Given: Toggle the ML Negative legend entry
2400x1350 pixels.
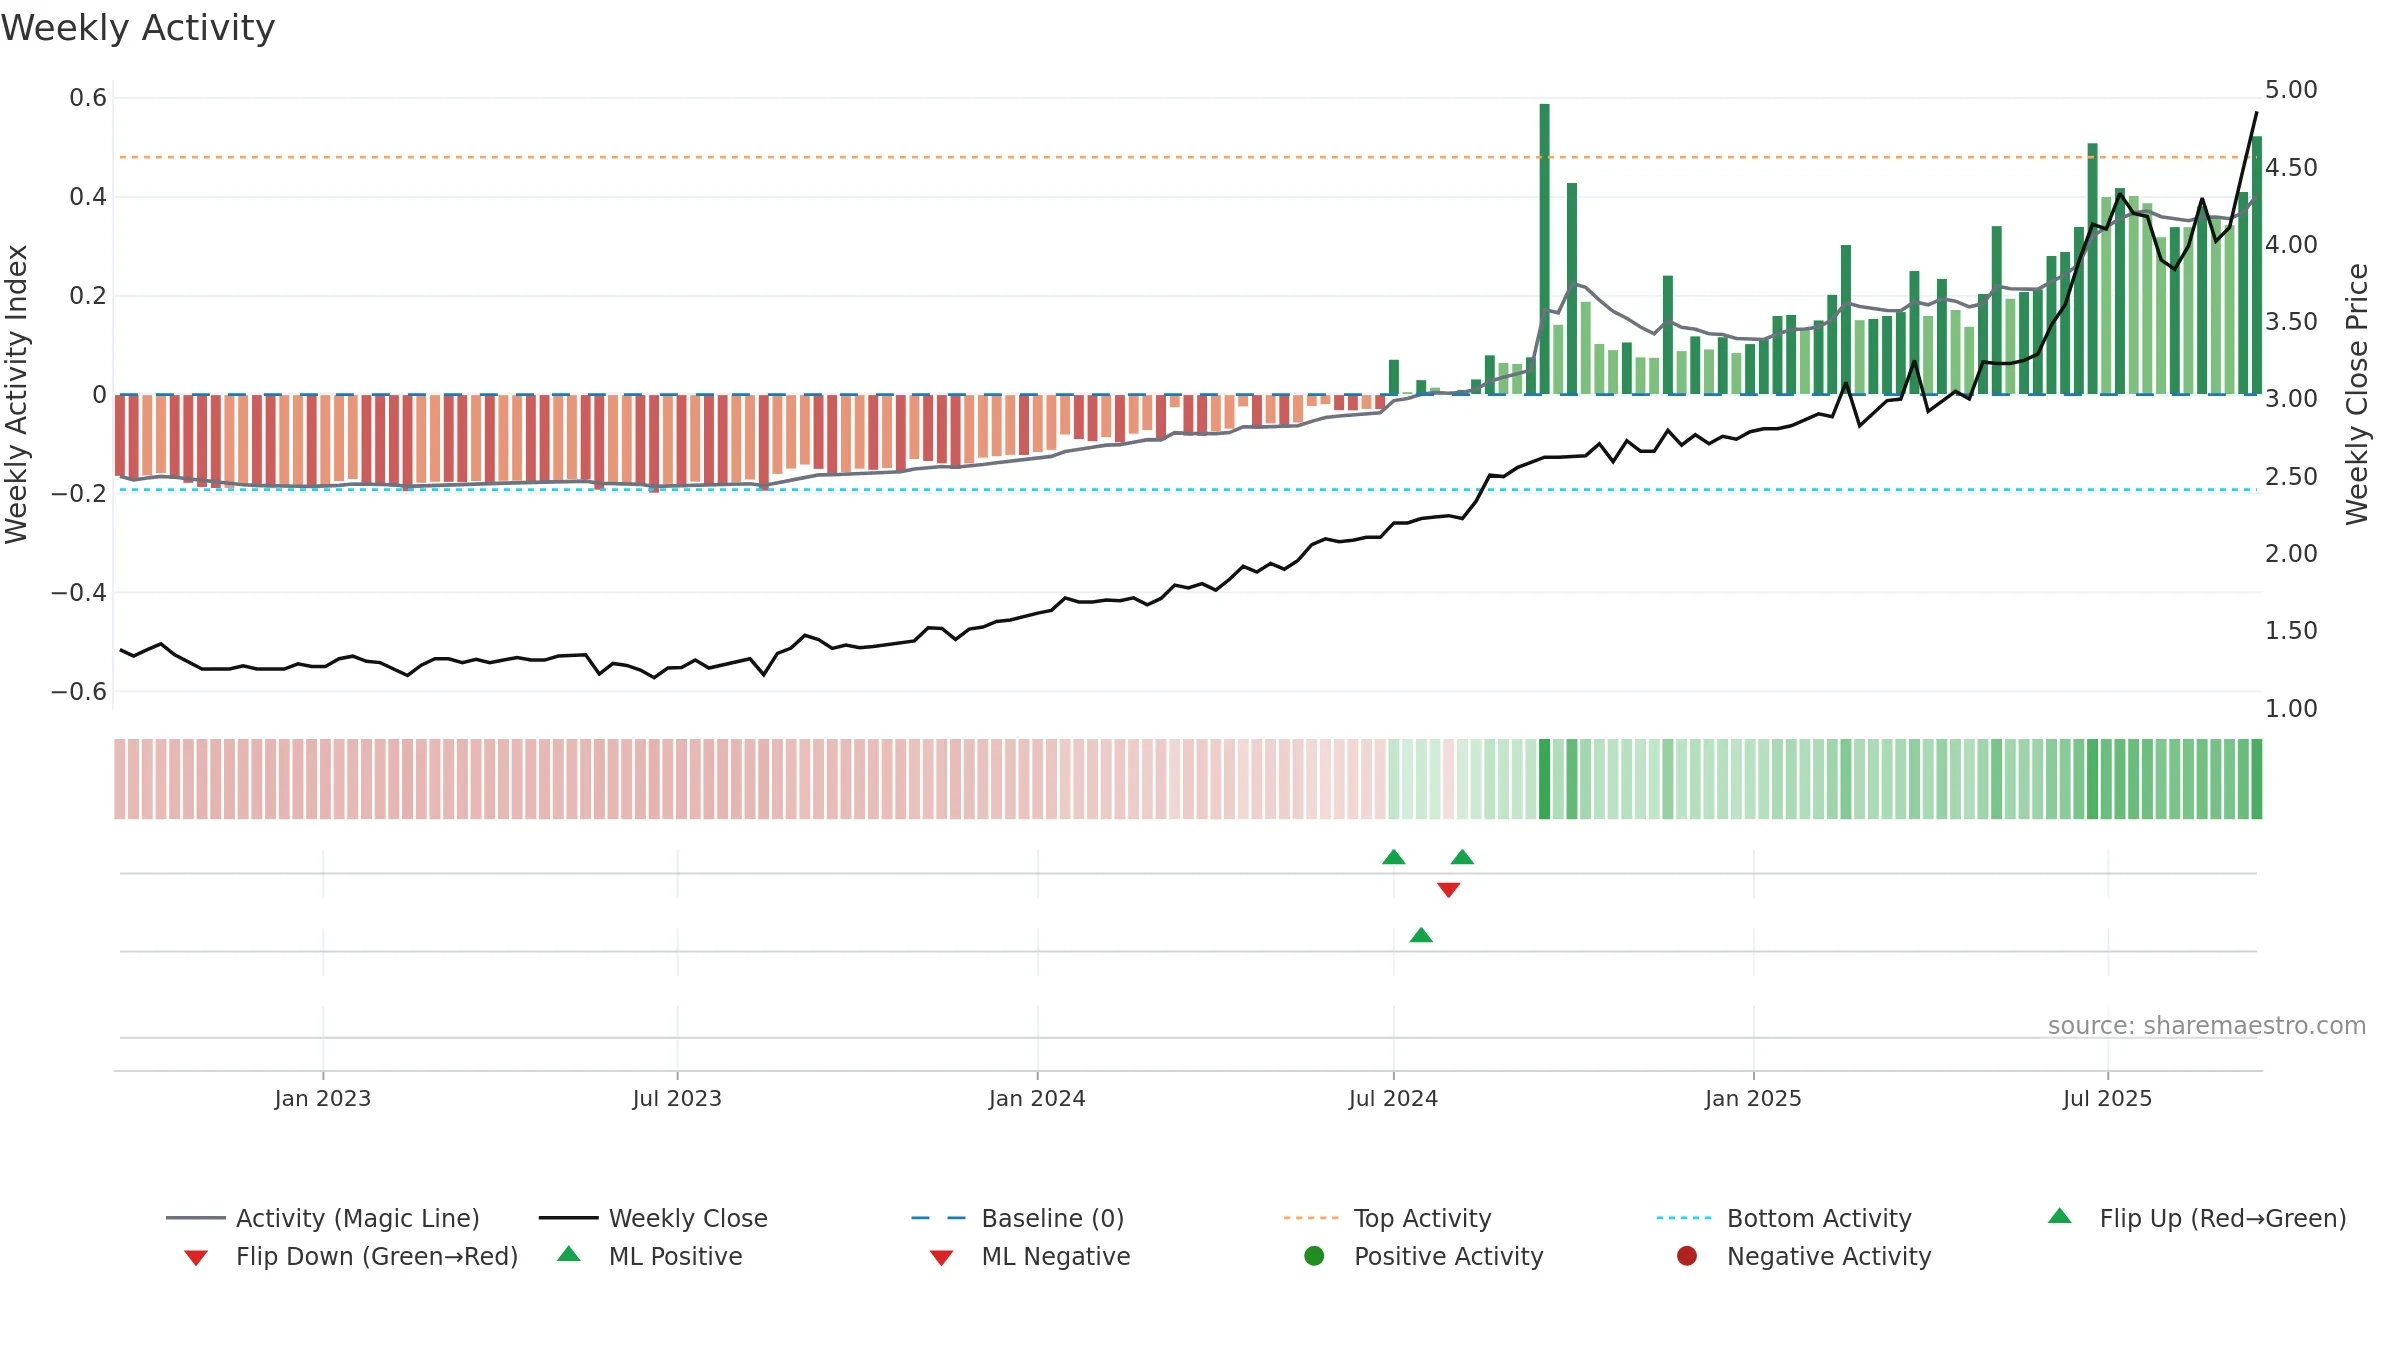Looking at the screenshot, I should [1030, 1256].
